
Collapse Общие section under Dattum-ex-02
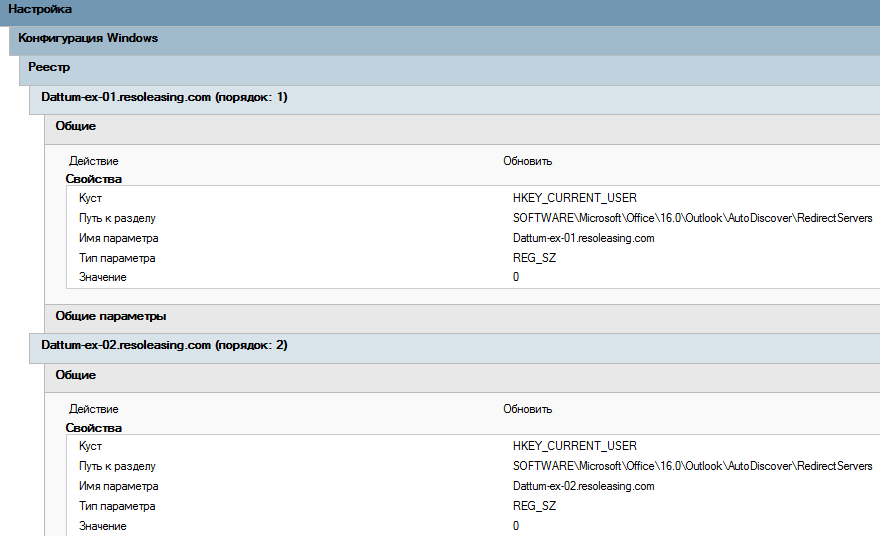point(462,378)
